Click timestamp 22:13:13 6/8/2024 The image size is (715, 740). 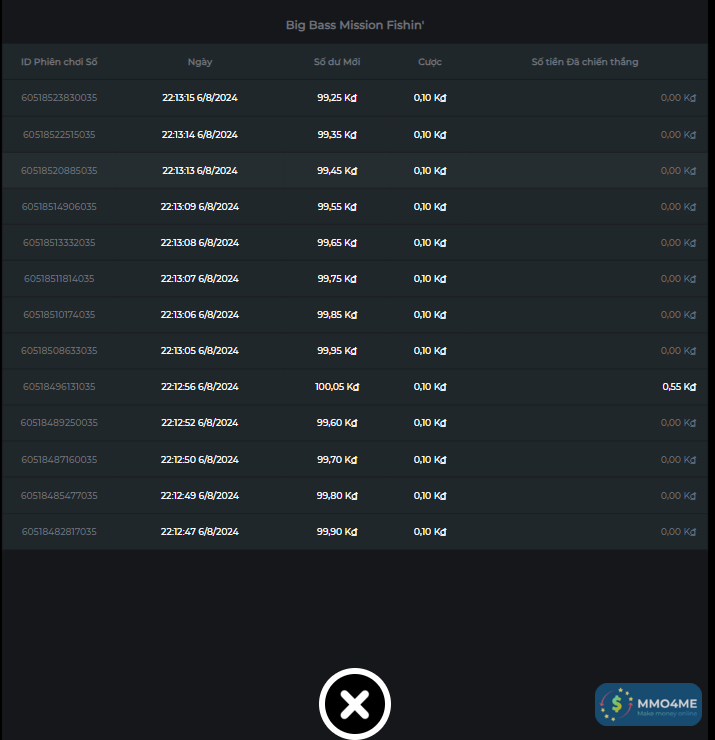click(200, 171)
